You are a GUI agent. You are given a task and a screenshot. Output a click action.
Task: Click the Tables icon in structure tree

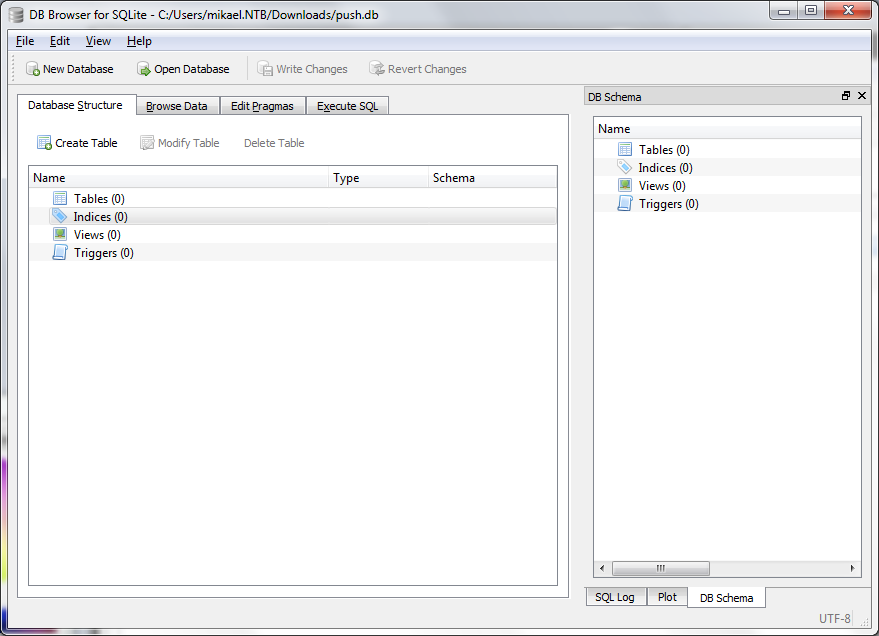60,198
